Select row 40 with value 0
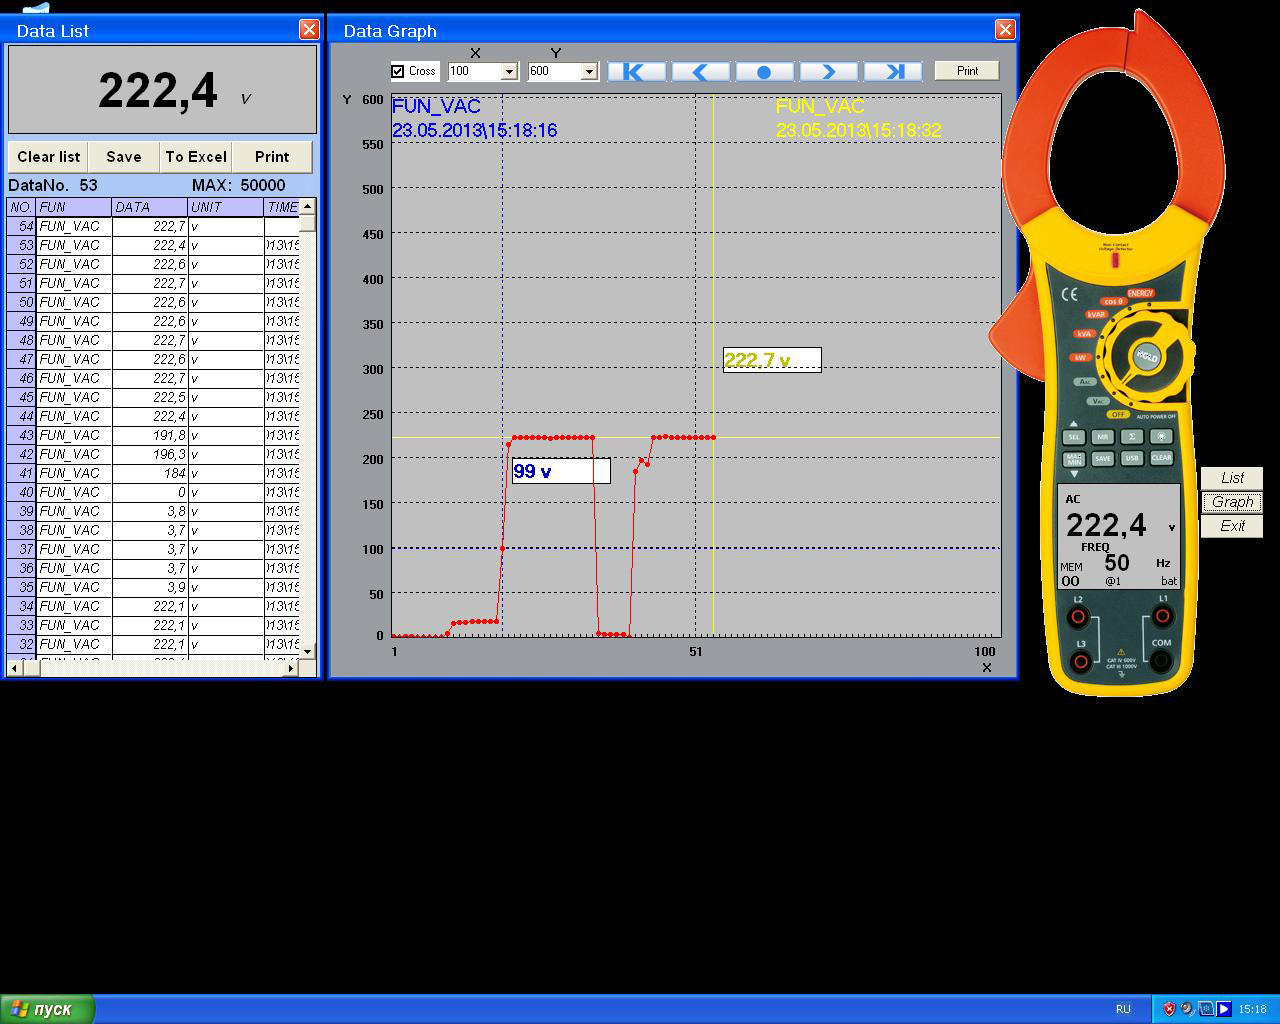 (x=153, y=492)
